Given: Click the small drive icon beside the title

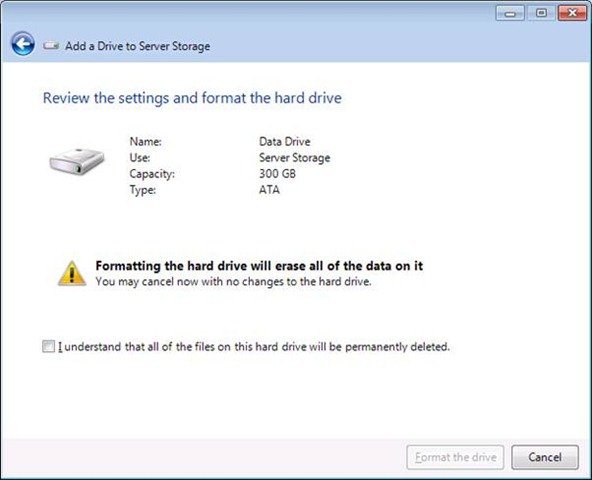Looking at the screenshot, I should coord(51,46).
